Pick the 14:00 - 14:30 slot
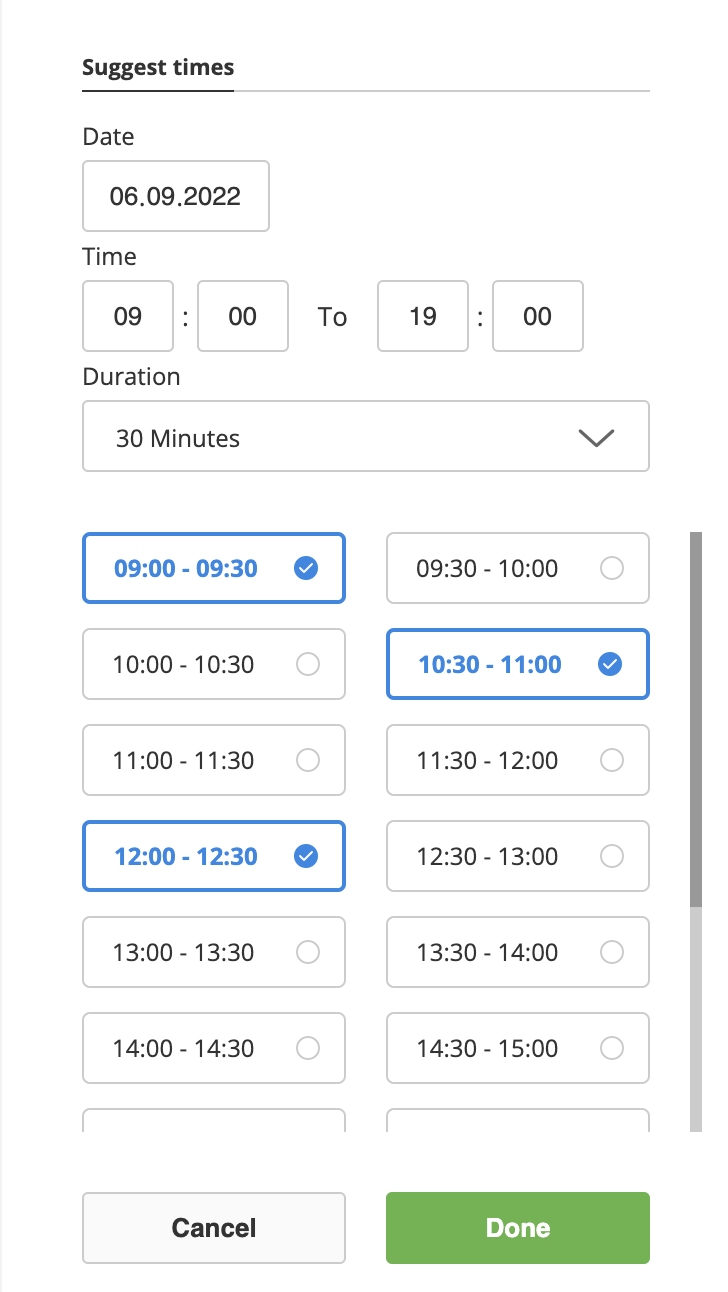 point(213,1048)
